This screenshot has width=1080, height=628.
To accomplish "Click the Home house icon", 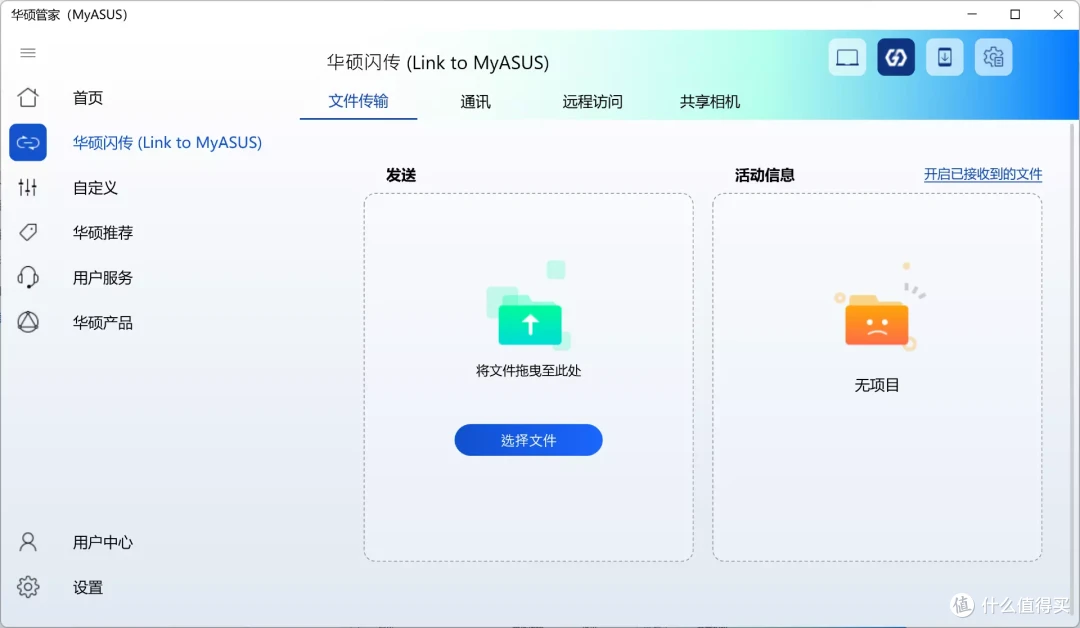I will point(28,97).
